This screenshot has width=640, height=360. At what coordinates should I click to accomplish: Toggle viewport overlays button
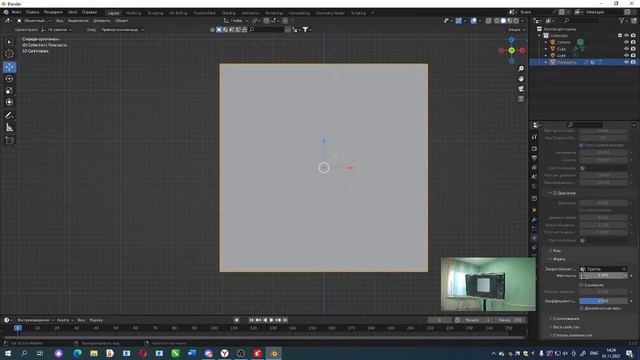(473, 20)
